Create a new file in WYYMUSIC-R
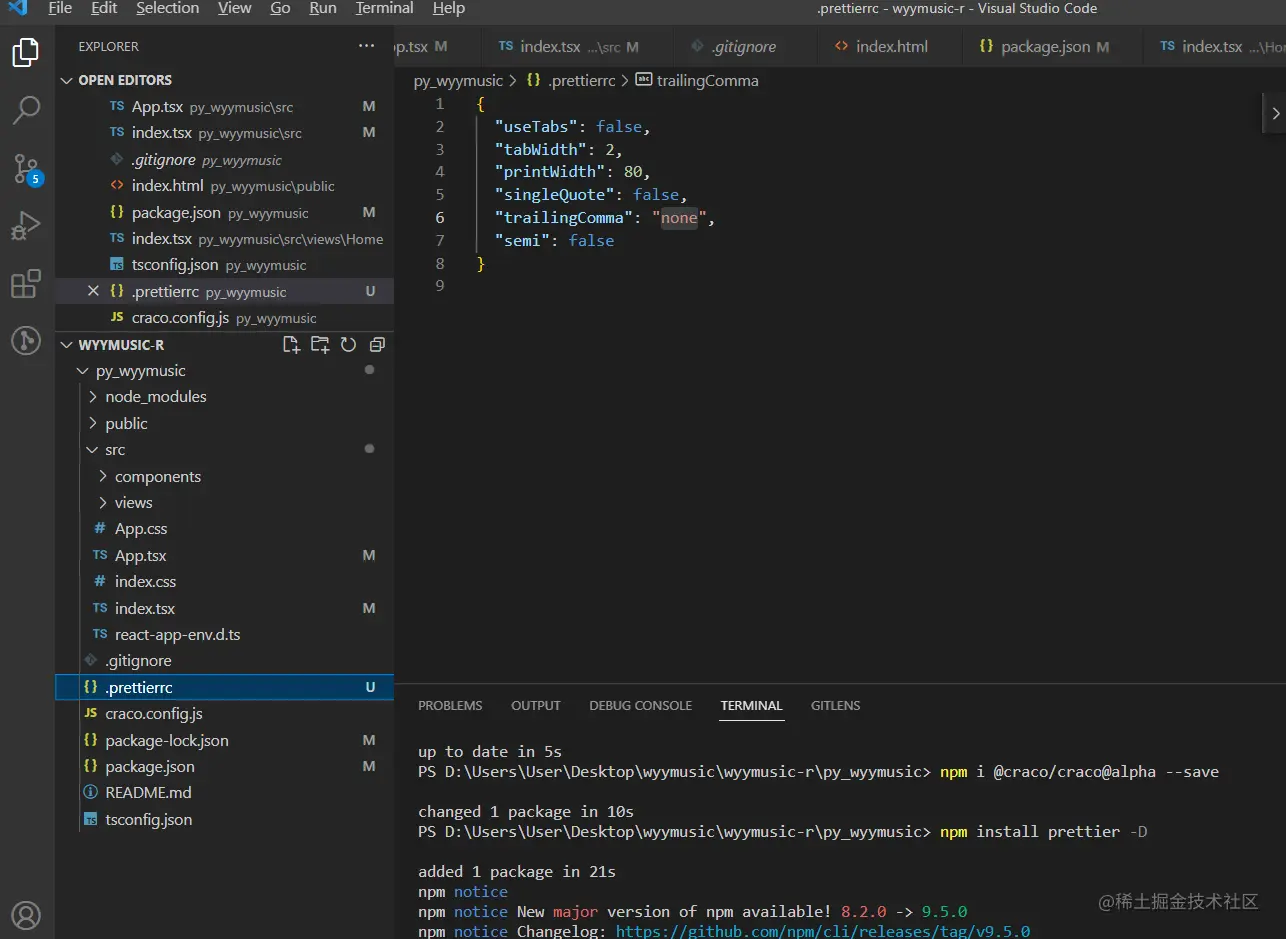Image resolution: width=1286 pixels, height=939 pixels. pos(291,345)
